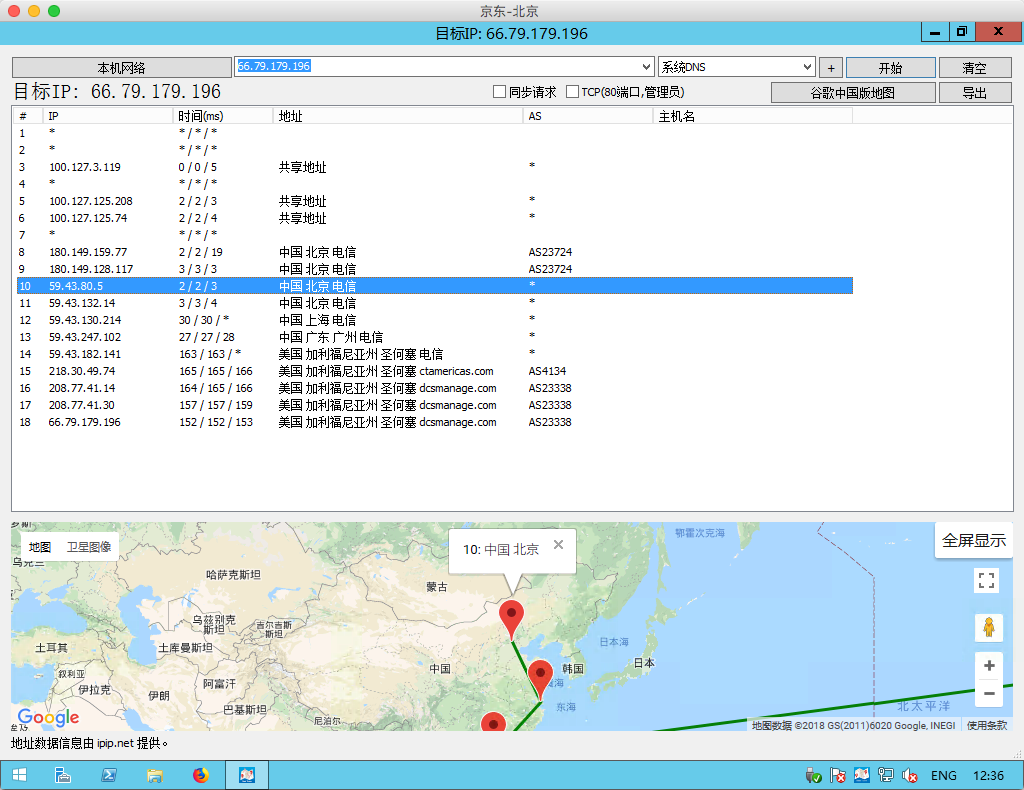Expand the 系统DNS dropdown
This screenshot has height=790, width=1024.
[808, 67]
